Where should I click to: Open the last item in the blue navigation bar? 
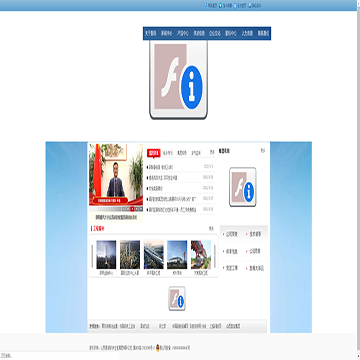click(263, 33)
